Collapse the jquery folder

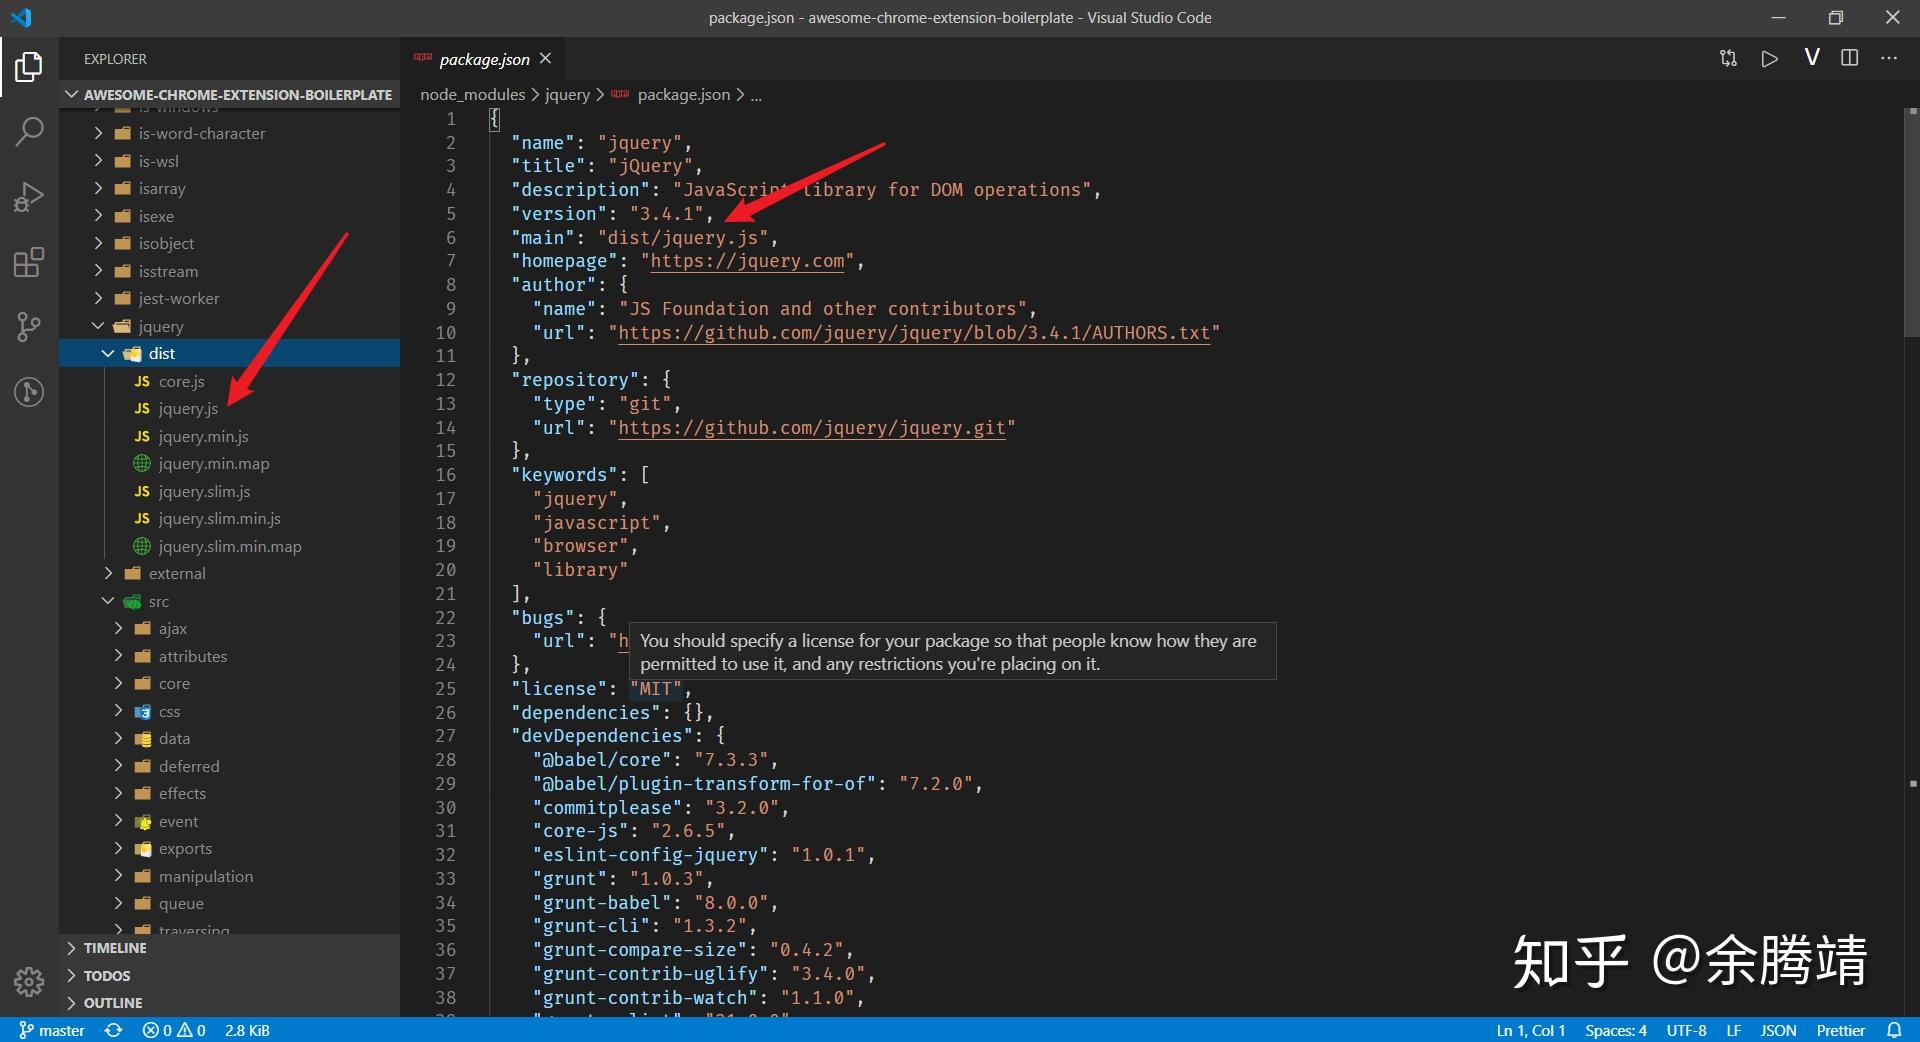pyautogui.click(x=229, y=326)
